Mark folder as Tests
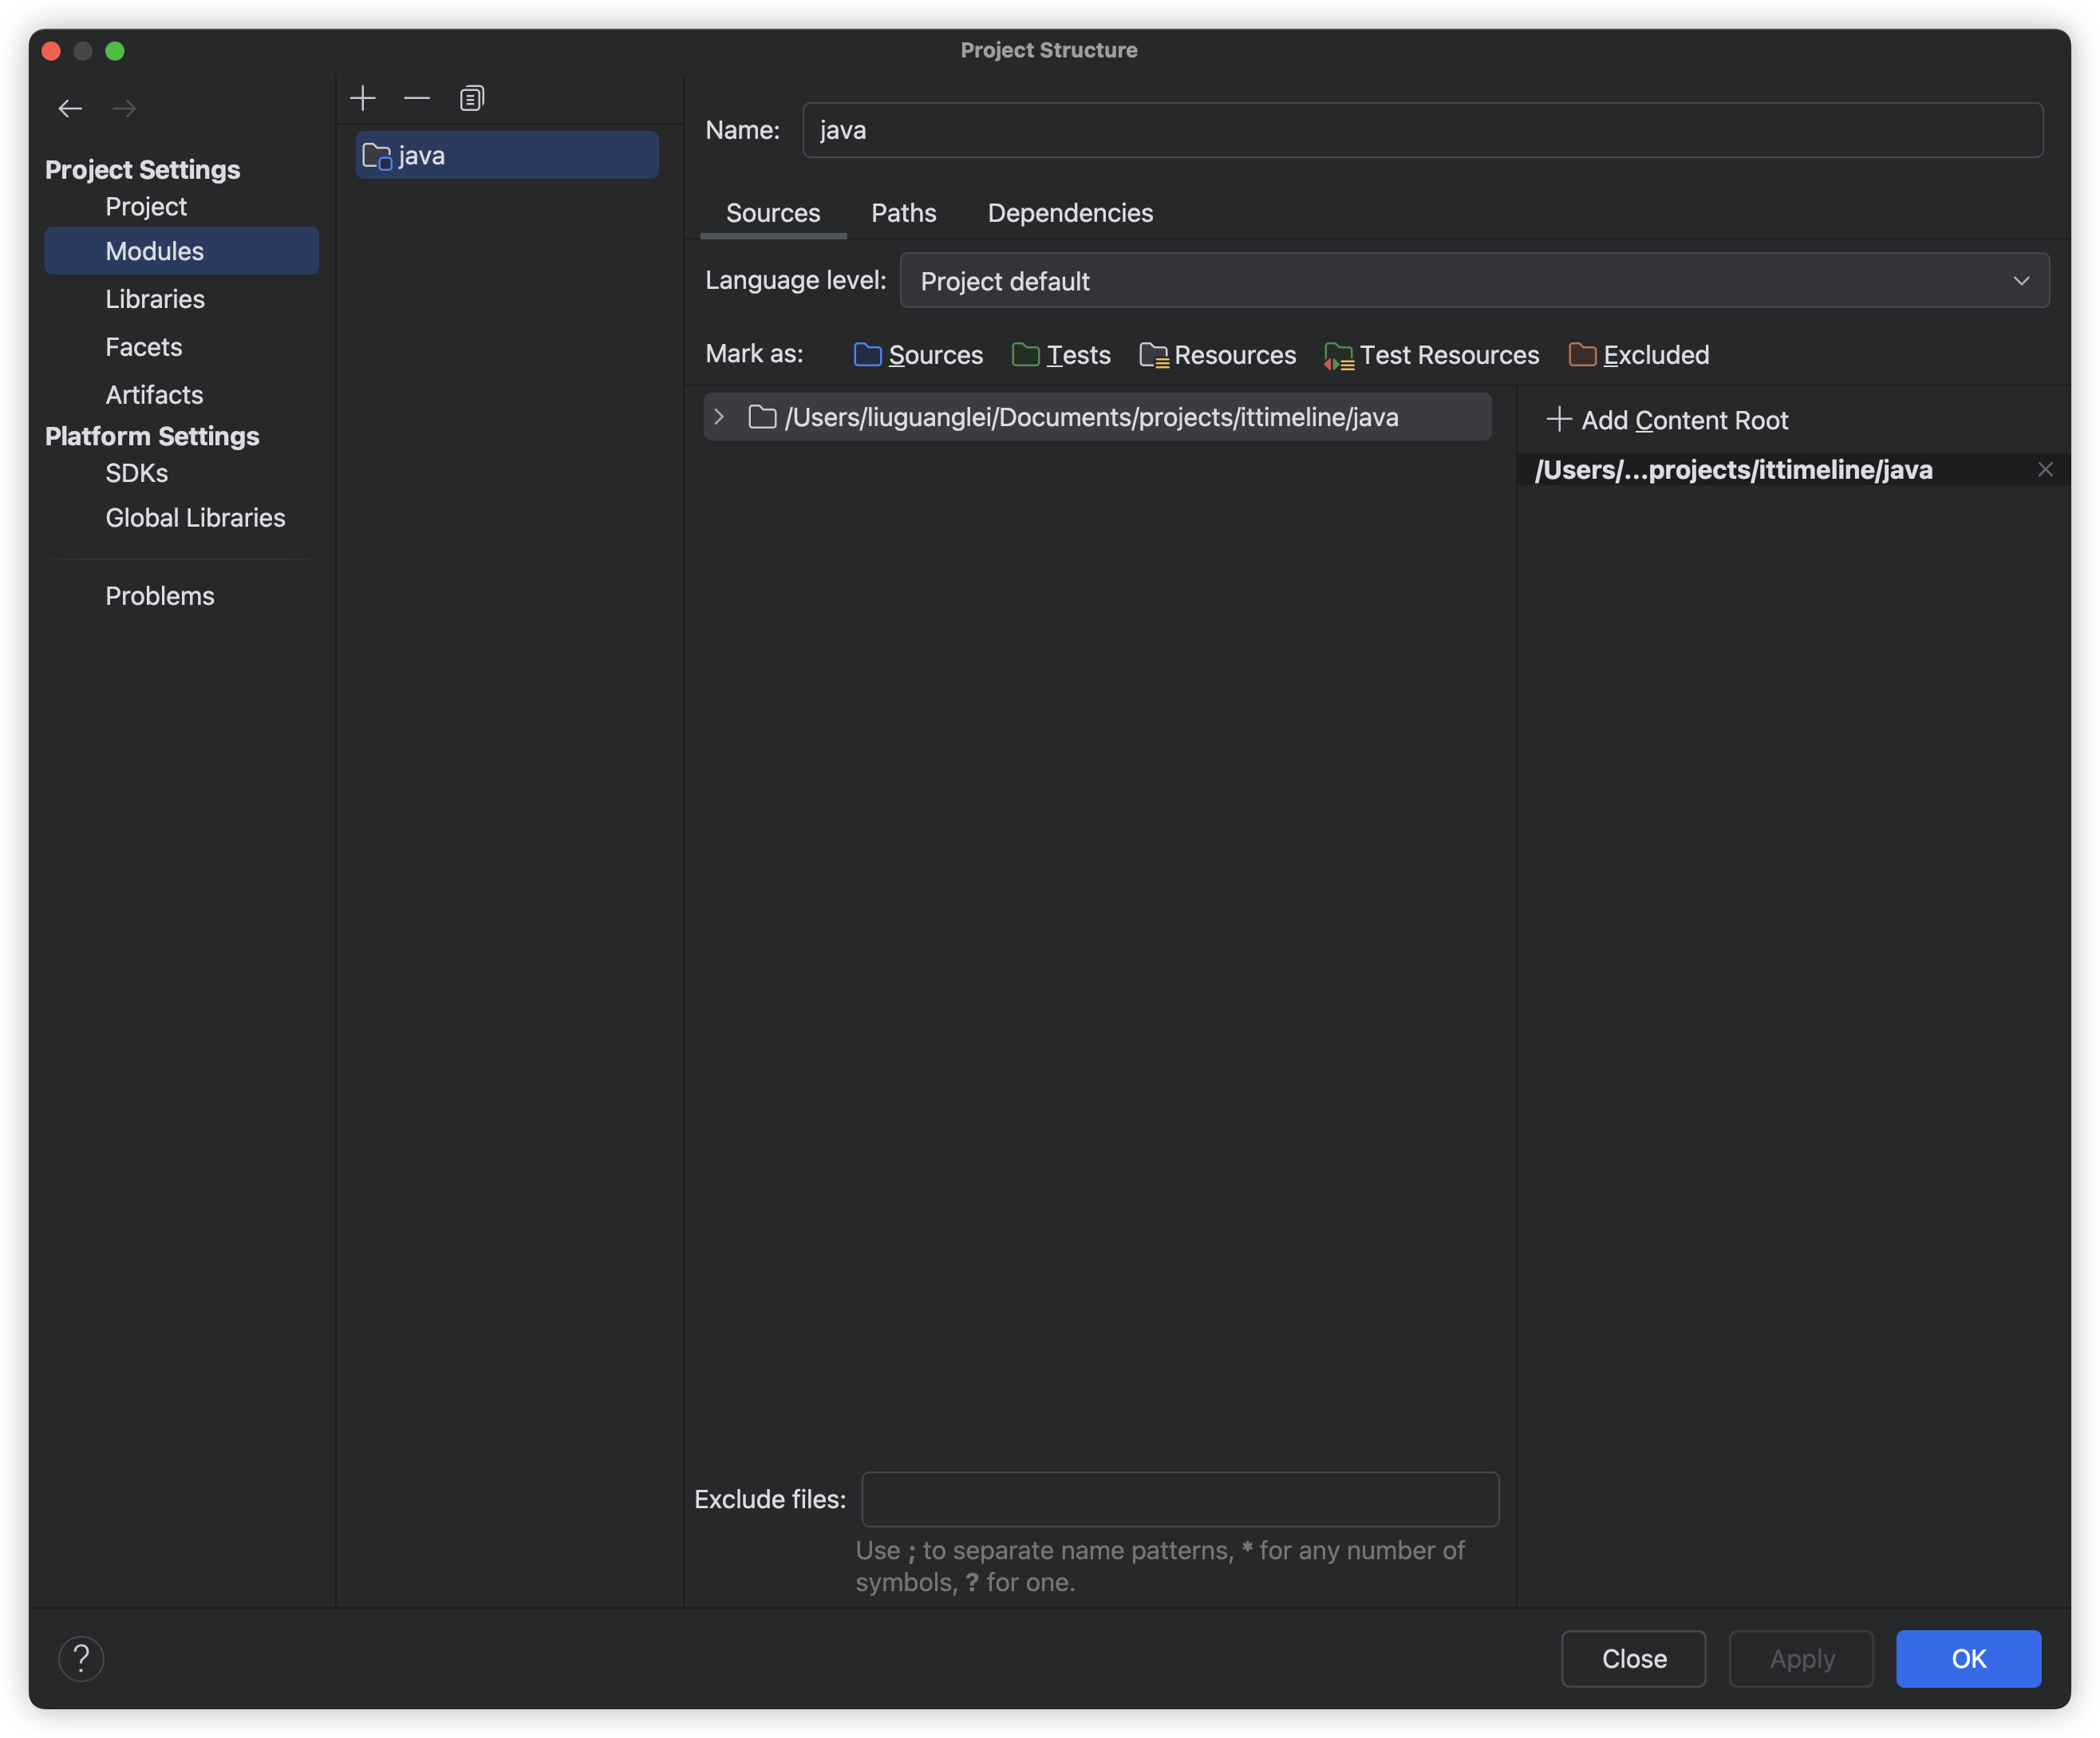2100x1738 pixels. click(1061, 355)
